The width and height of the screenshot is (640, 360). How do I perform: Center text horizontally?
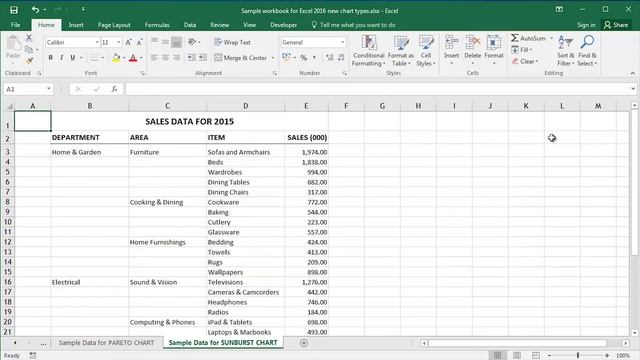pyautogui.click(x=165, y=58)
